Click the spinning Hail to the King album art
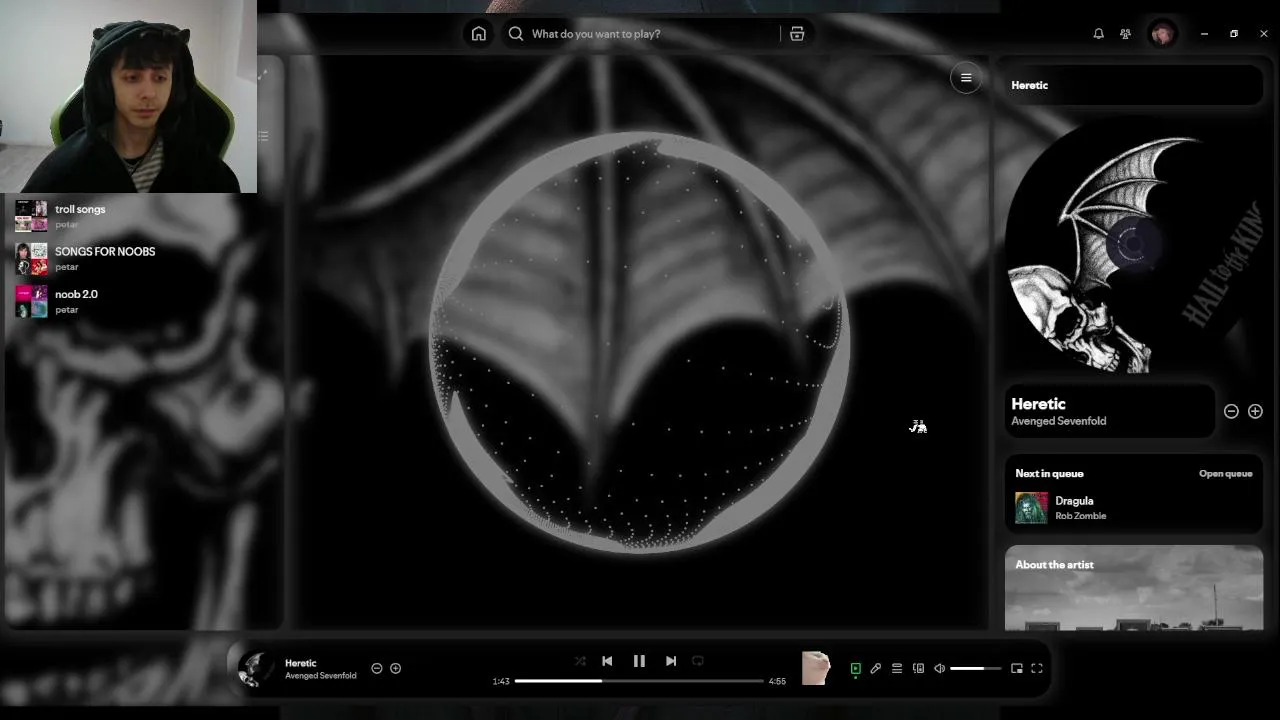This screenshot has height=720, width=1280. 1132,245
